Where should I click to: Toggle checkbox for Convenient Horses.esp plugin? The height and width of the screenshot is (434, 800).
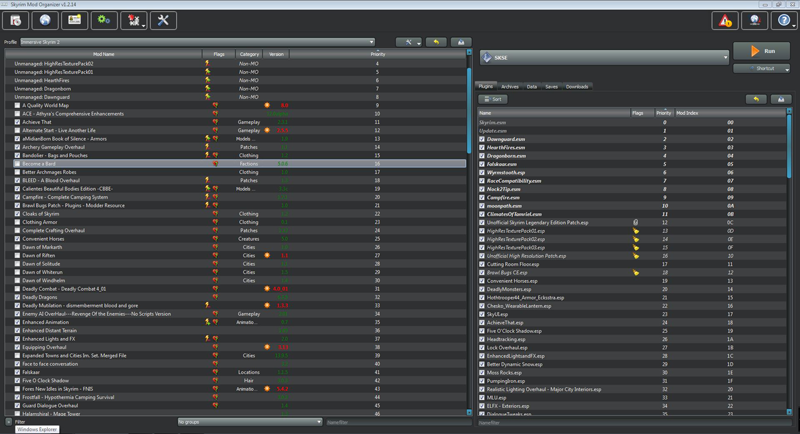click(x=482, y=281)
